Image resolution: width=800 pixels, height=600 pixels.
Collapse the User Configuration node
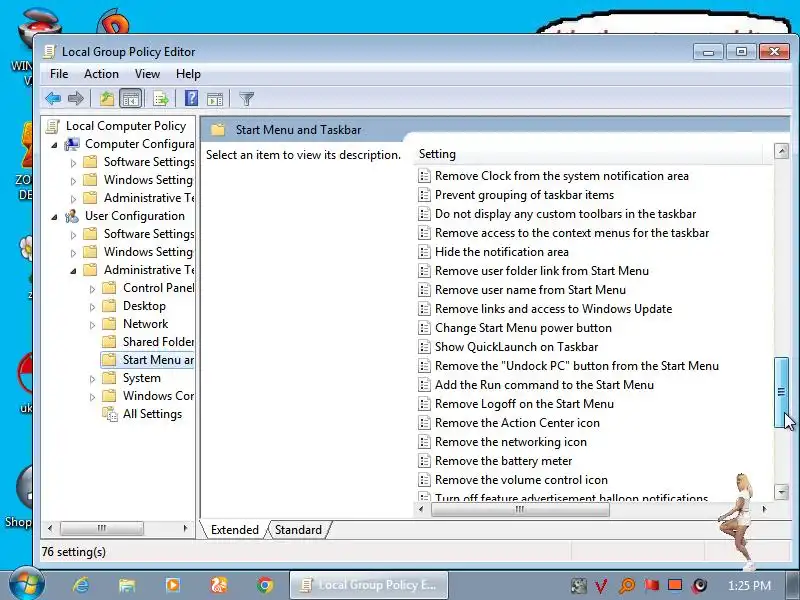point(55,217)
